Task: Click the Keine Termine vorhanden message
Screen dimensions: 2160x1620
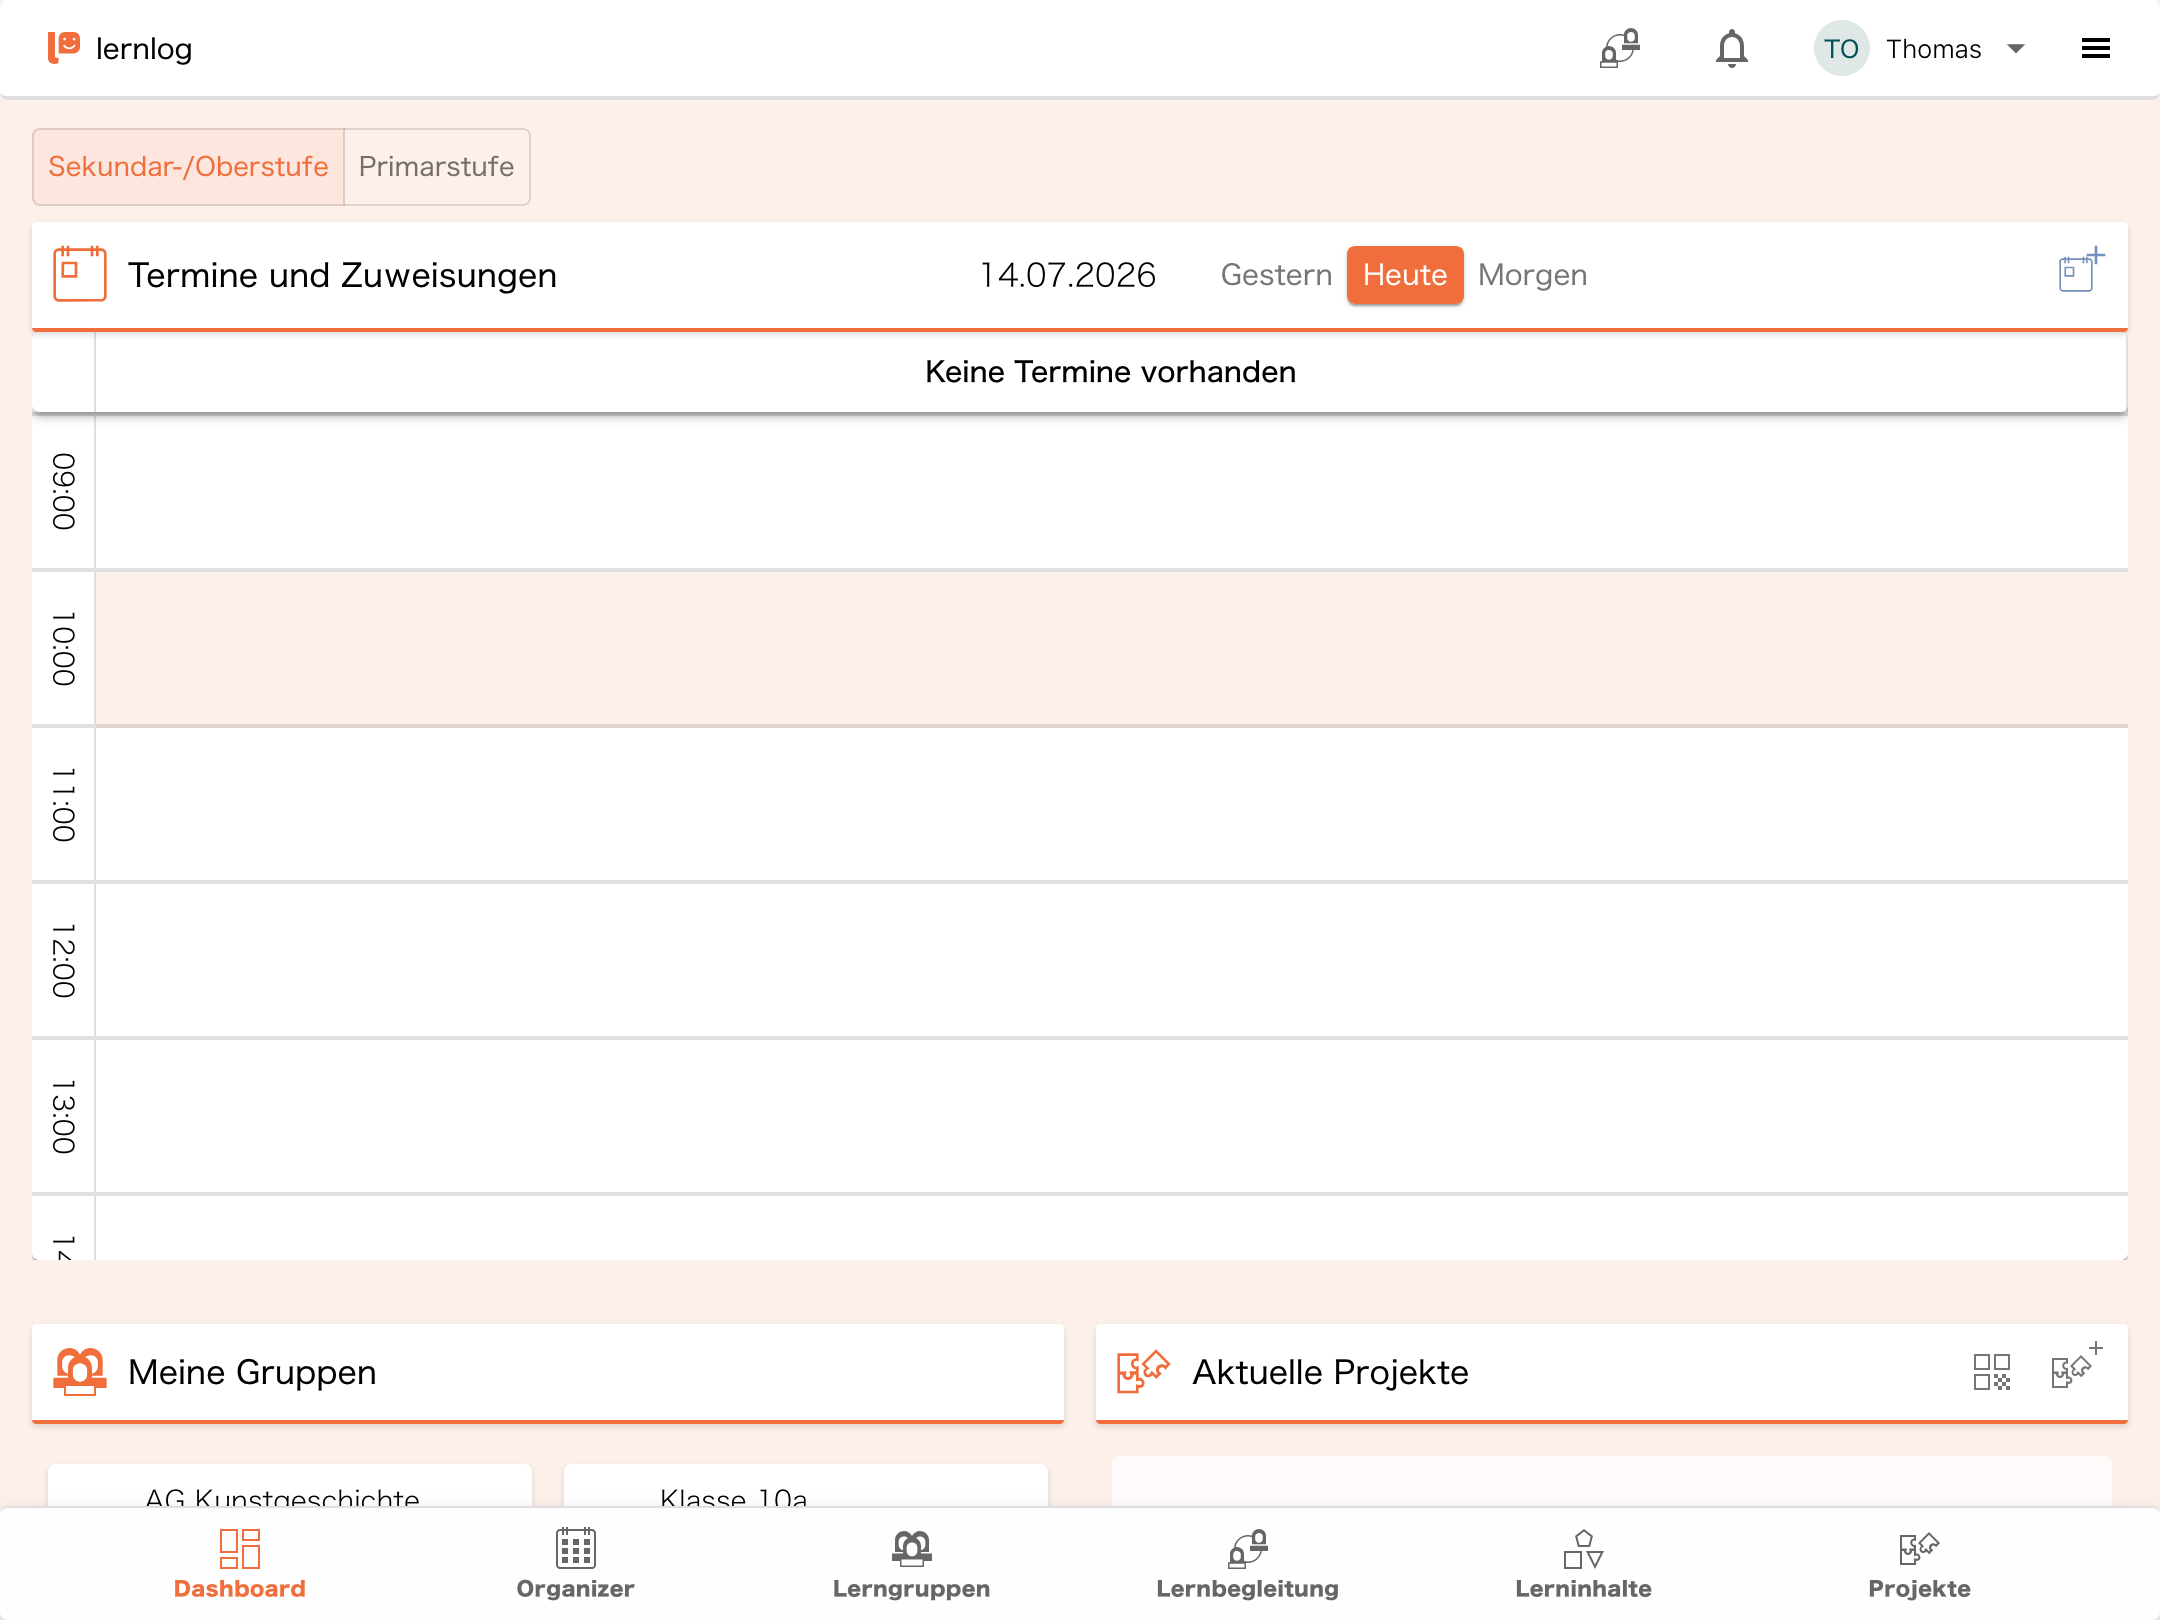Action: [1110, 372]
